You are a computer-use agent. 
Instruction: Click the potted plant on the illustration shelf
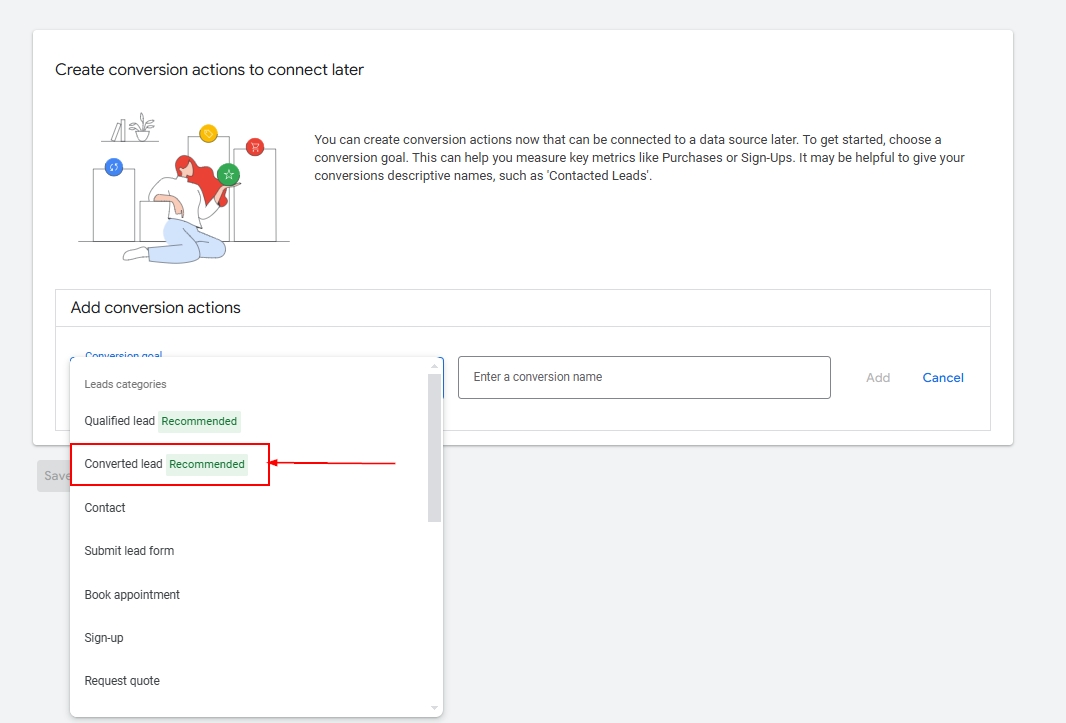click(x=143, y=127)
